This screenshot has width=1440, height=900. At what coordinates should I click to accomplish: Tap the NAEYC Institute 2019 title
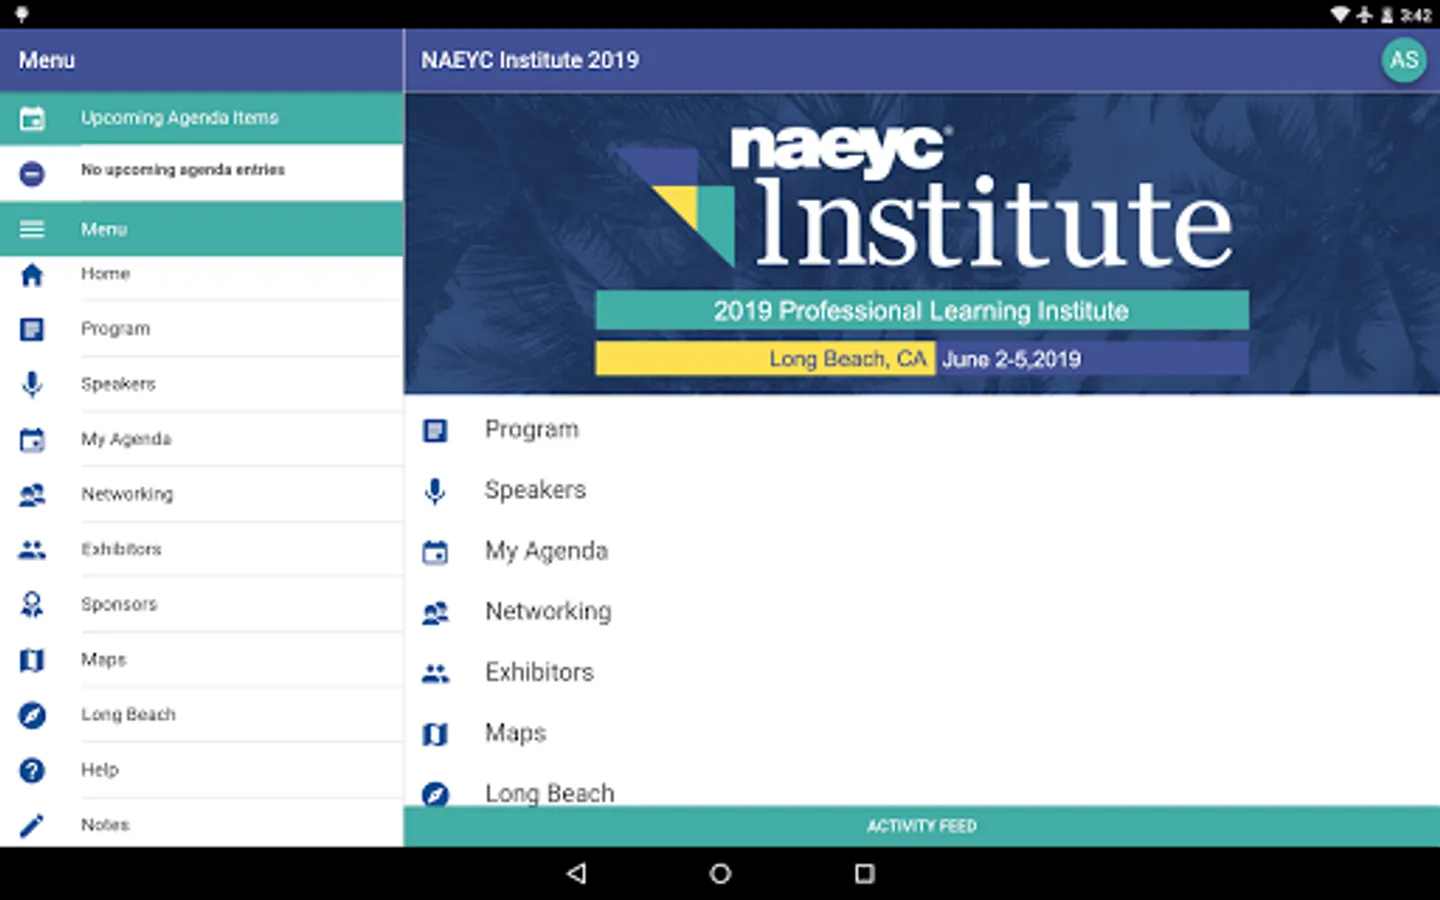point(530,60)
